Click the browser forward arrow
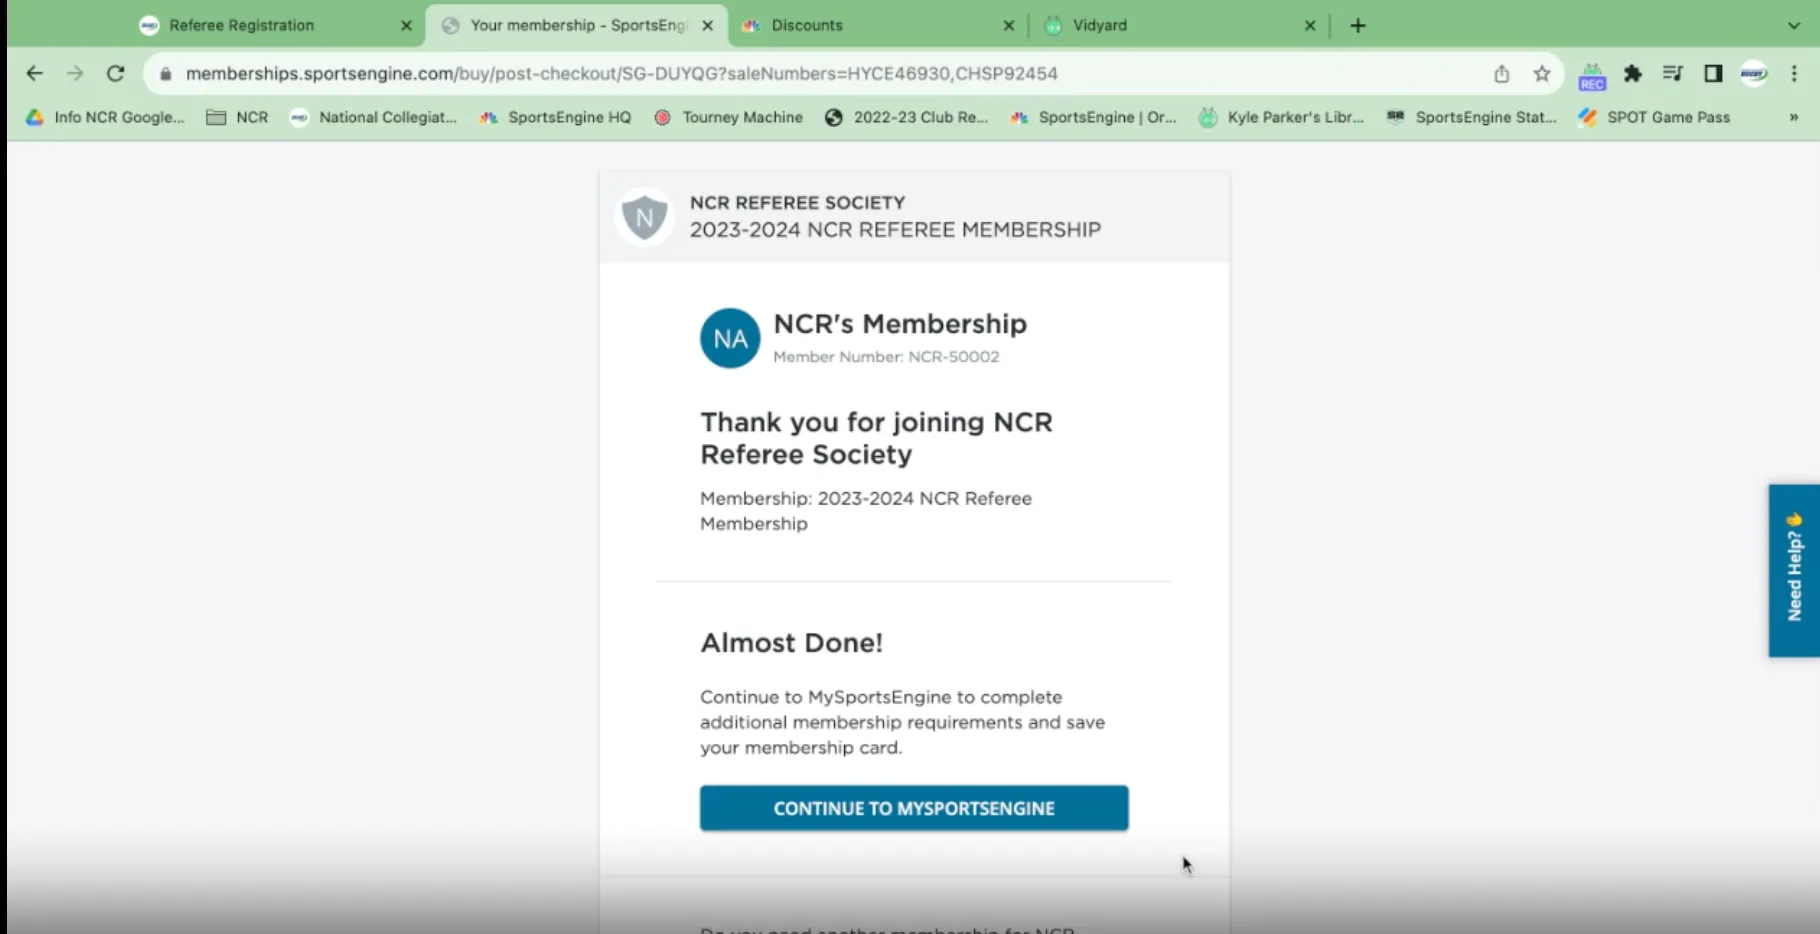Viewport: 1820px width, 934px height. click(75, 73)
